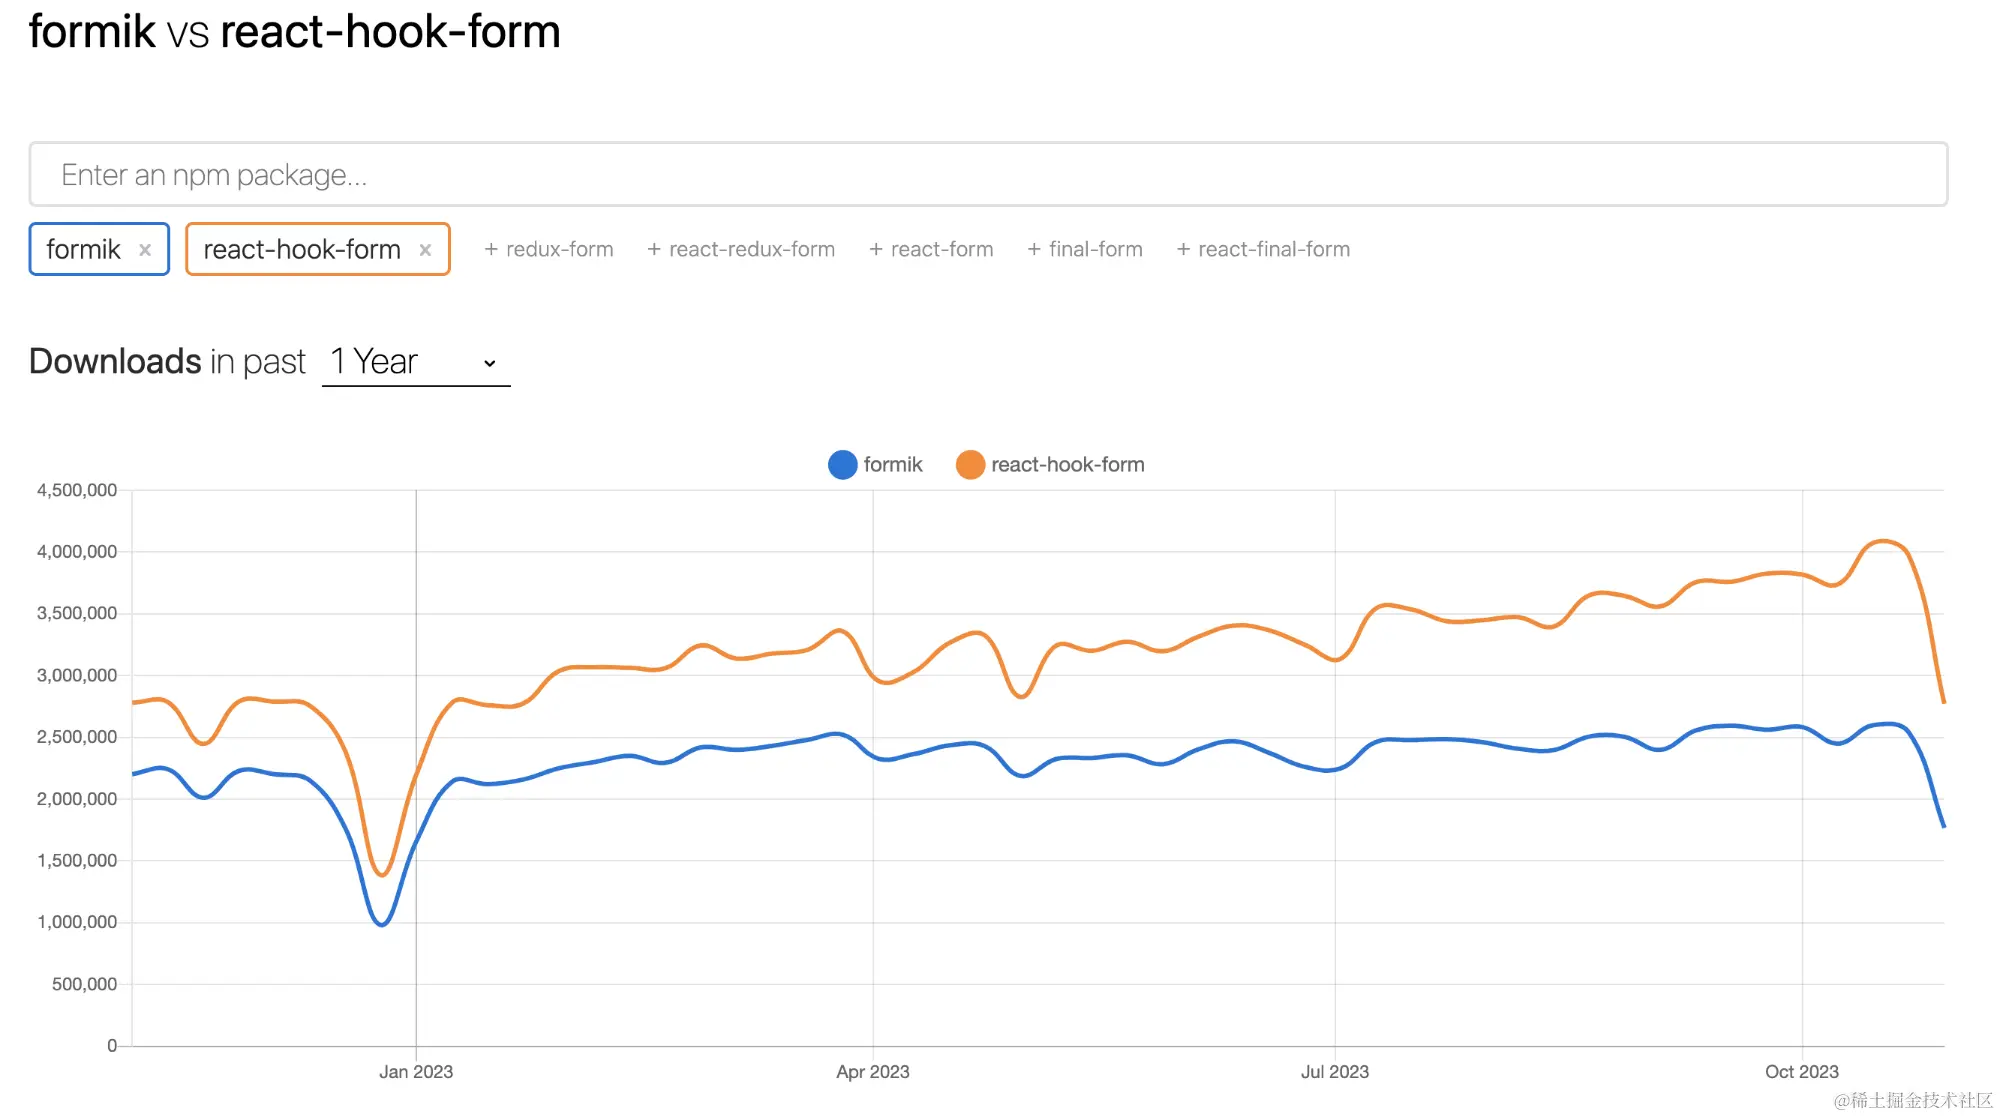This screenshot has width=2000, height=1117.
Task: Click the 2,500,000 y-axis value
Action: click(77, 737)
